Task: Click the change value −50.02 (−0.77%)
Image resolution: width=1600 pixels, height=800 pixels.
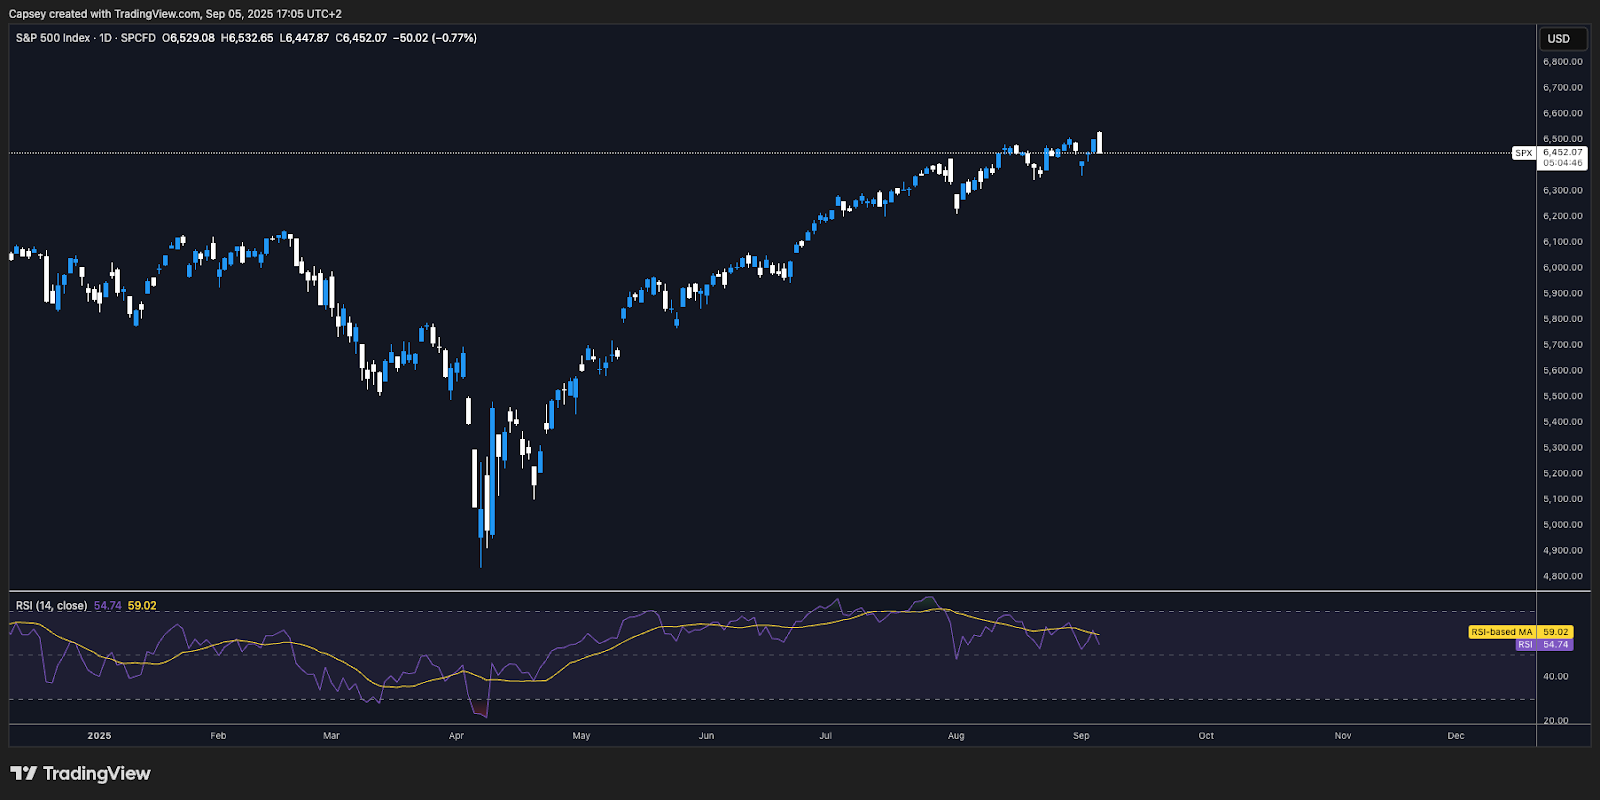Action: [x=435, y=38]
